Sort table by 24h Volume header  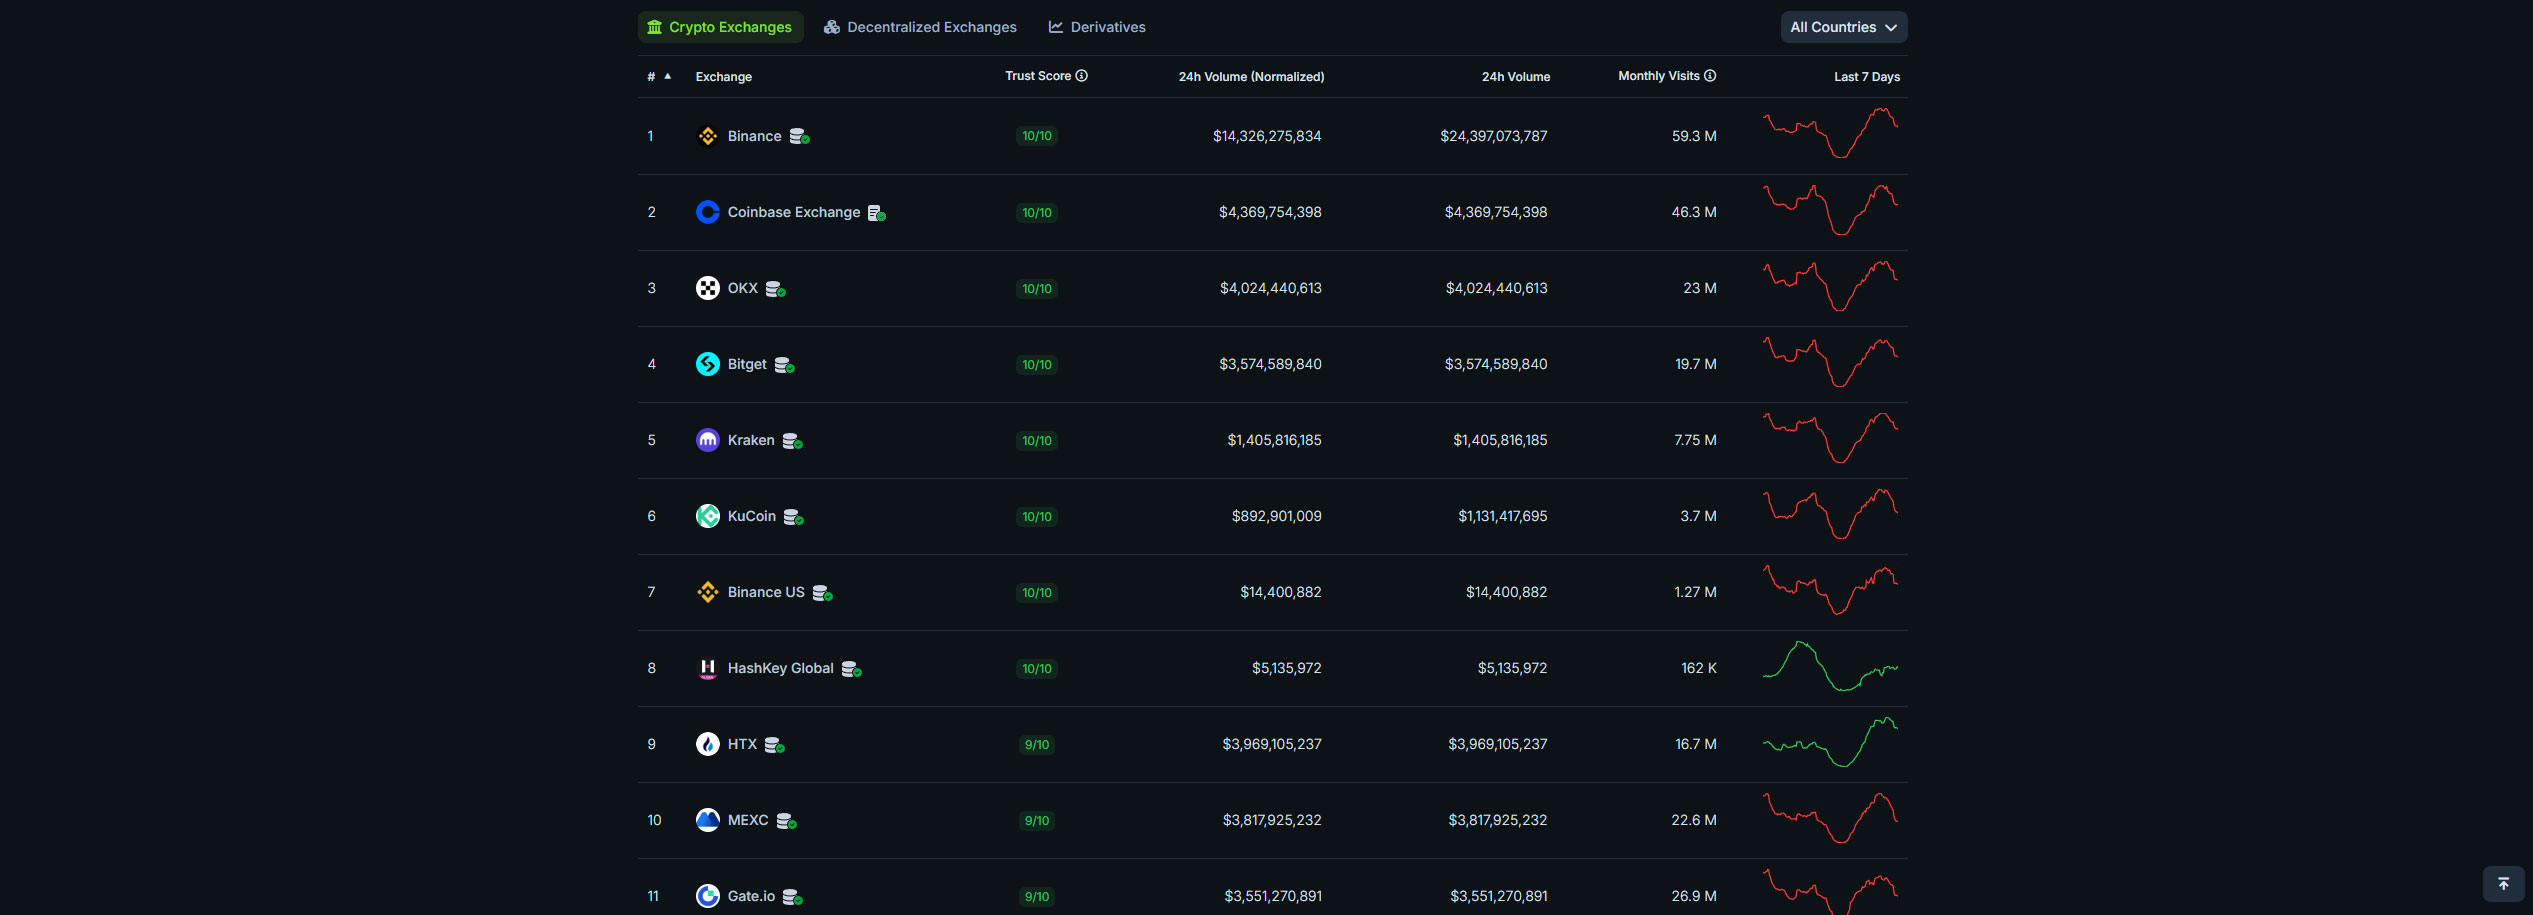1515,77
